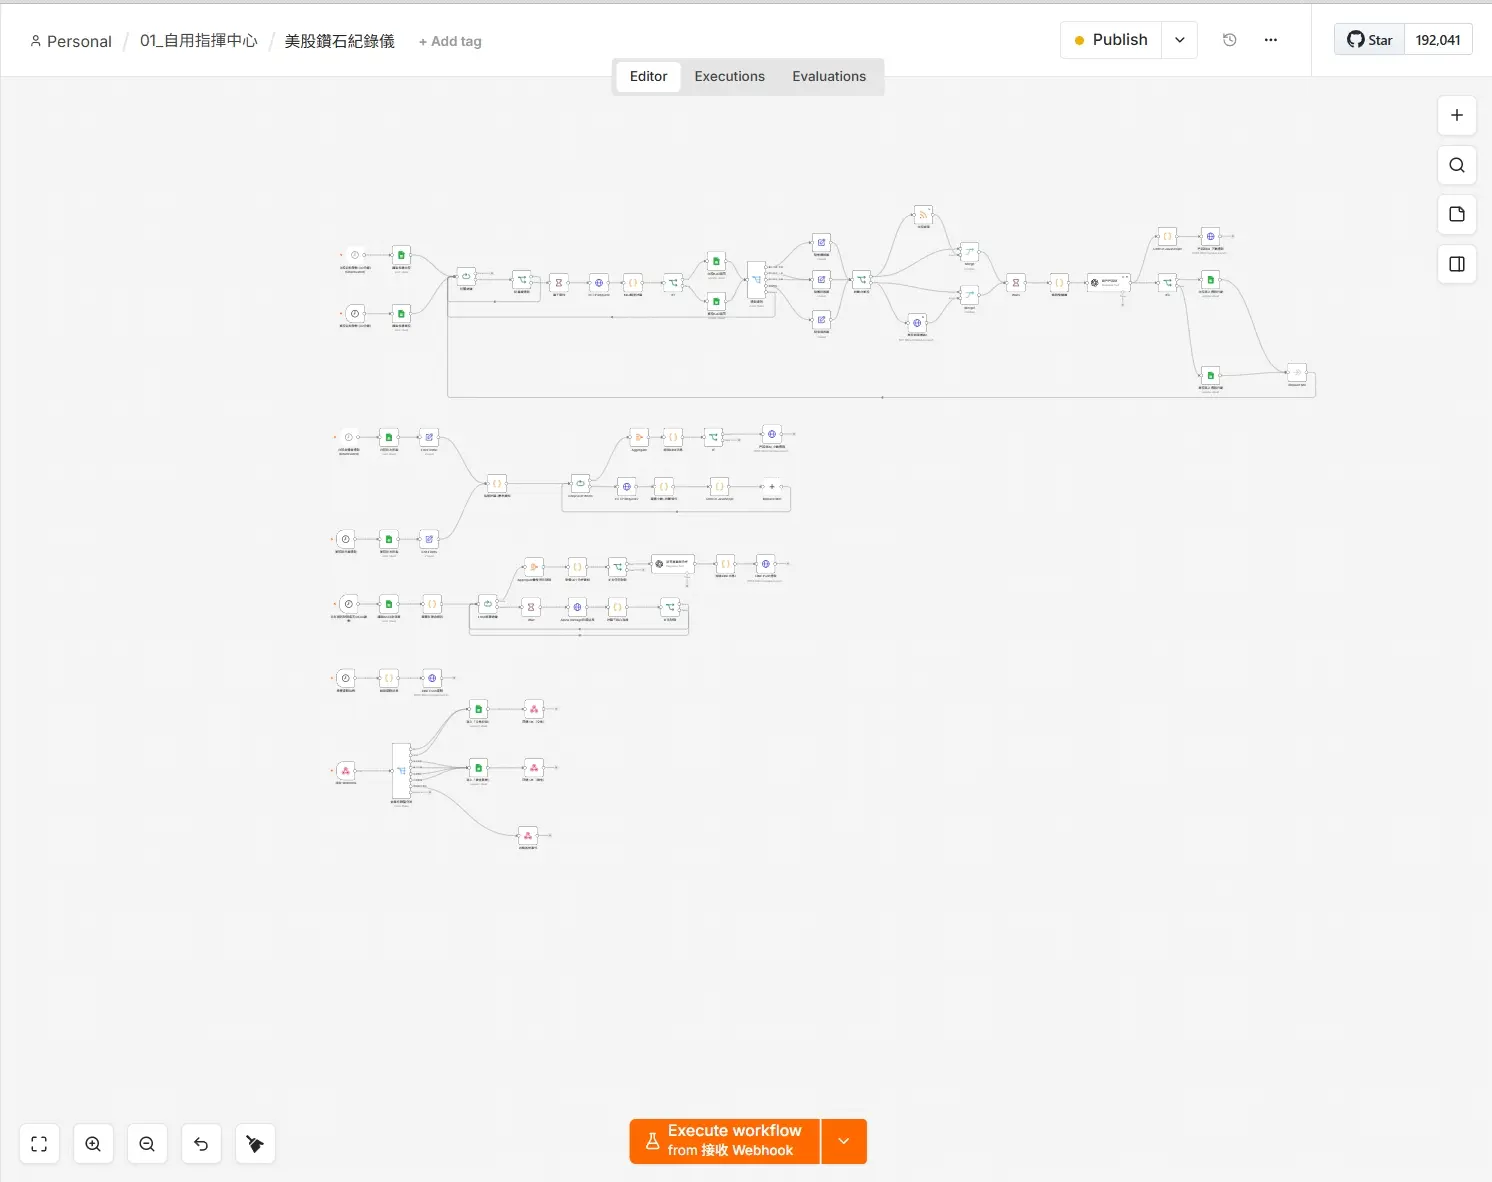Select the tall Switch node beside Webhook trigger
The width and height of the screenshot is (1492, 1182).
click(x=401, y=770)
